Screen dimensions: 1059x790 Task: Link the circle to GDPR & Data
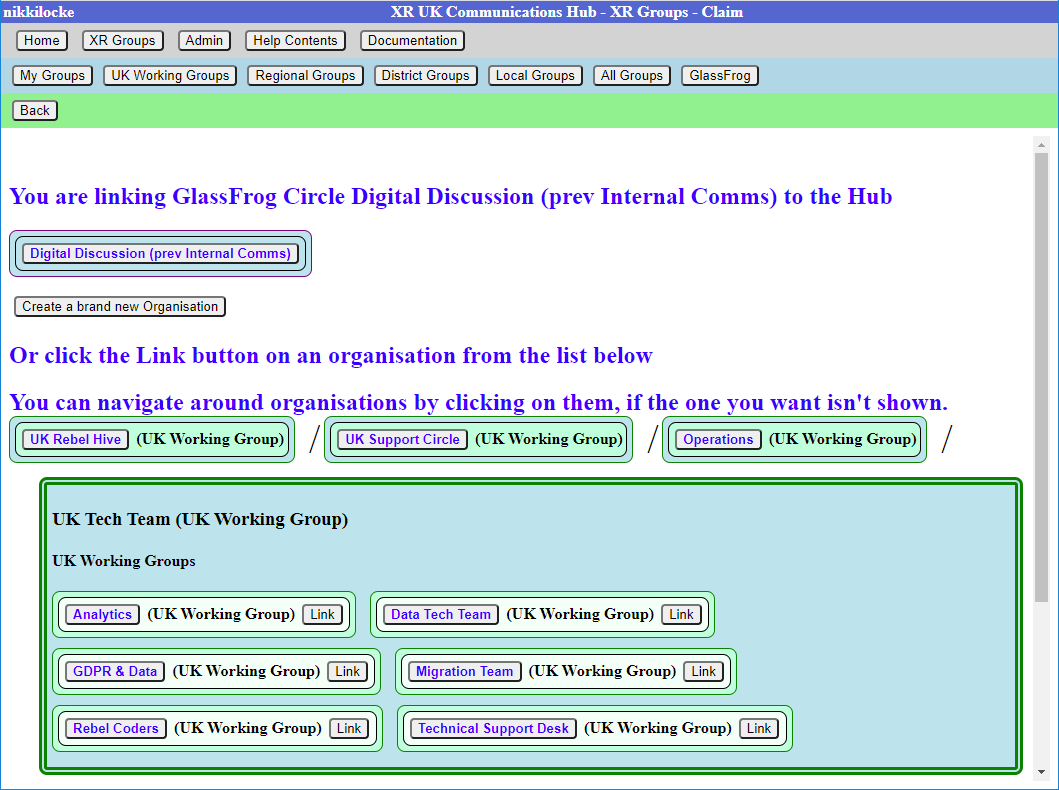click(x=347, y=671)
